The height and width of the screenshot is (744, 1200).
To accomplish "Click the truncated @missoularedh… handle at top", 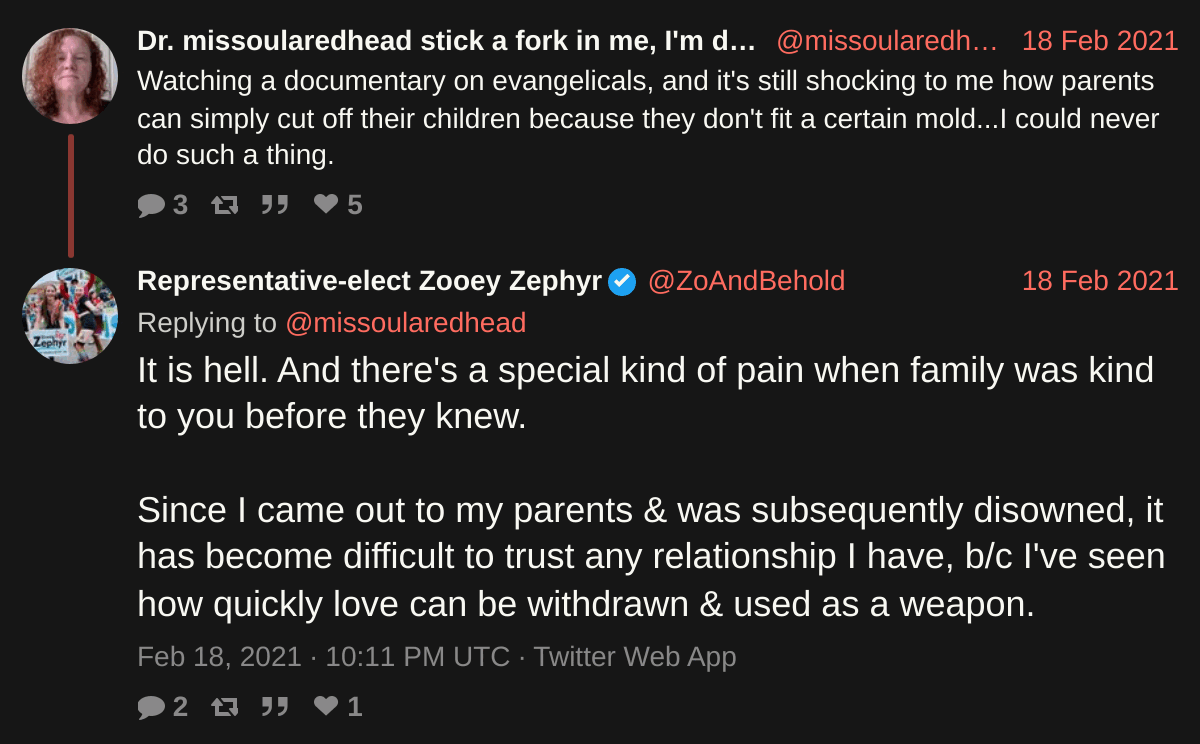I will pos(887,41).
